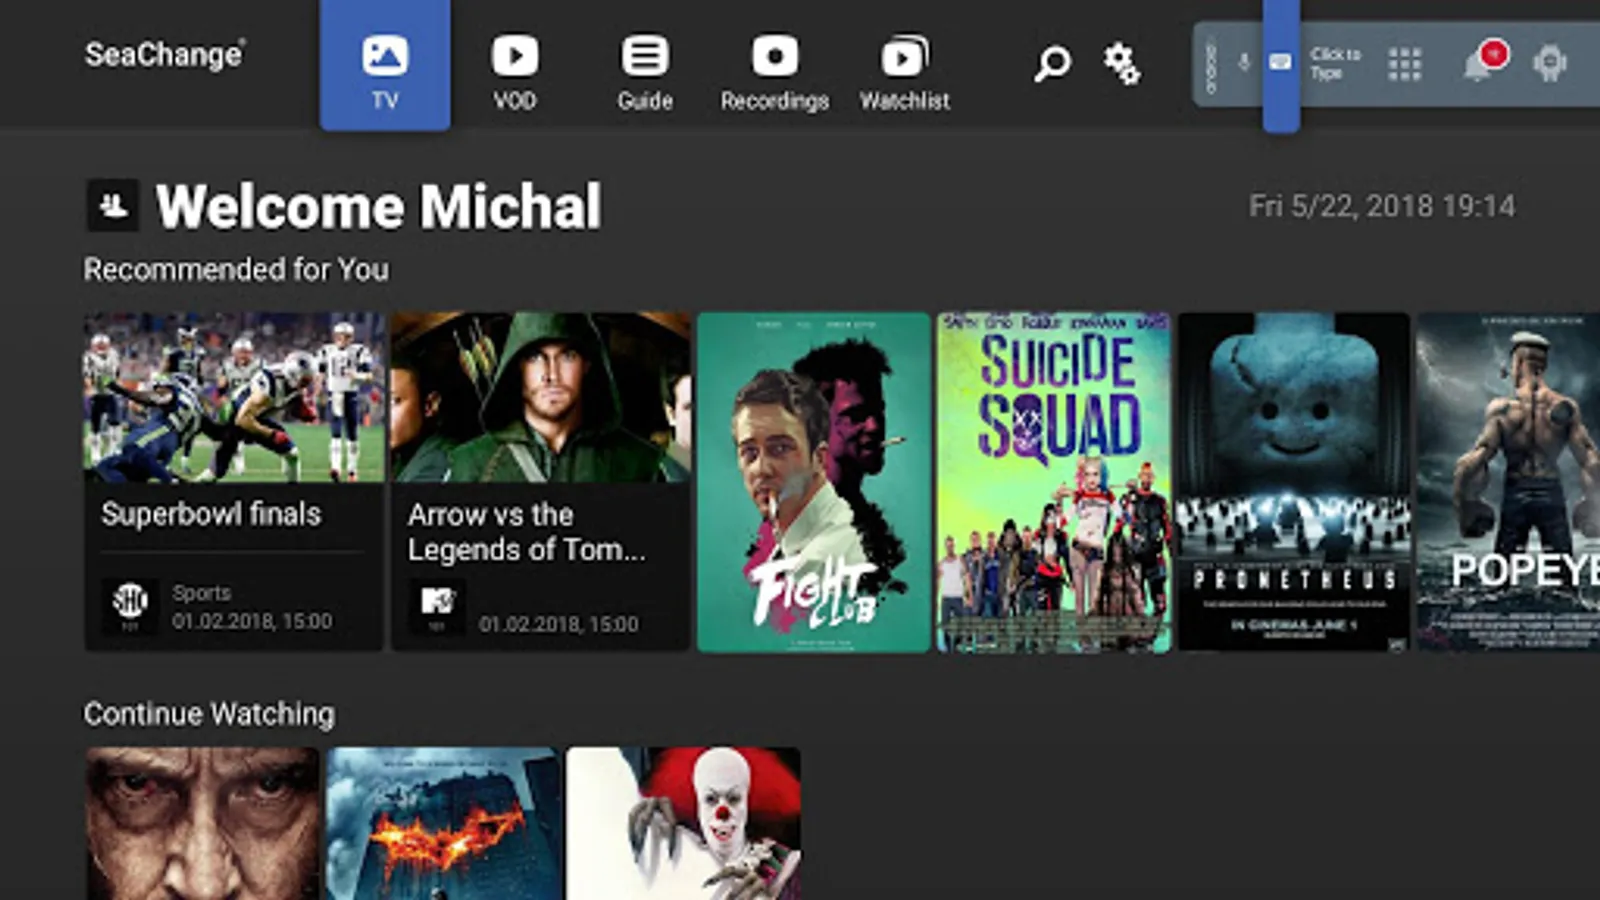Resume the flaming bat symbol thumbnail
The width and height of the screenshot is (1600, 900).
pyautogui.click(x=444, y=824)
